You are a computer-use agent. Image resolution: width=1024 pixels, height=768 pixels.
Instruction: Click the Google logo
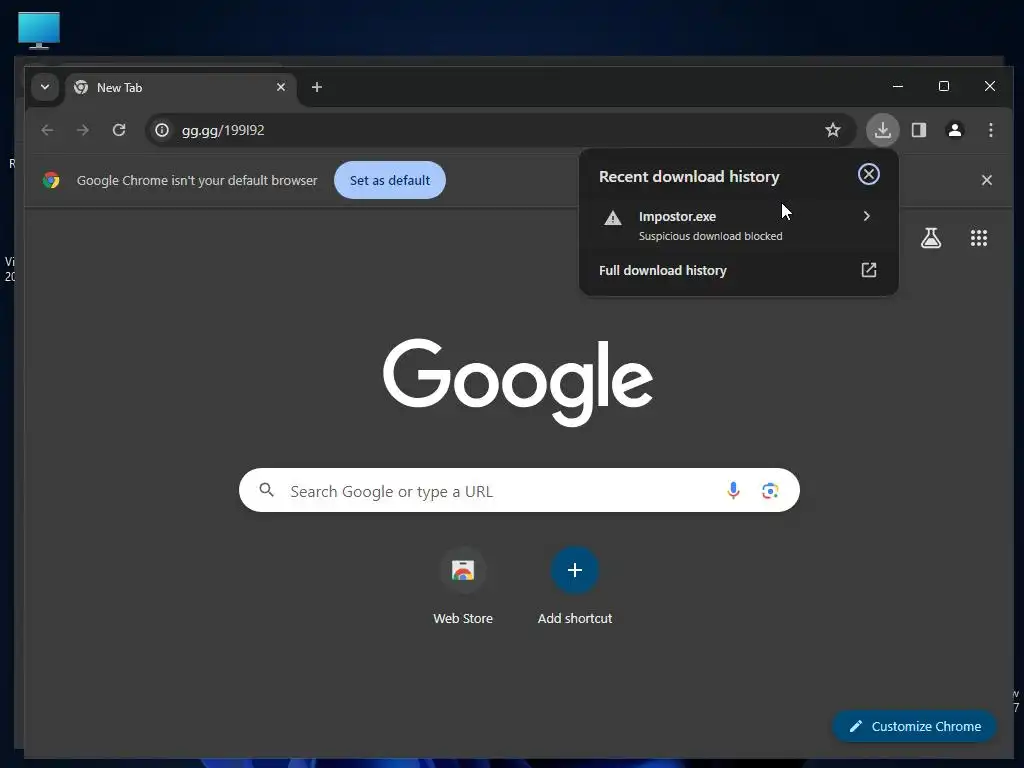(518, 382)
